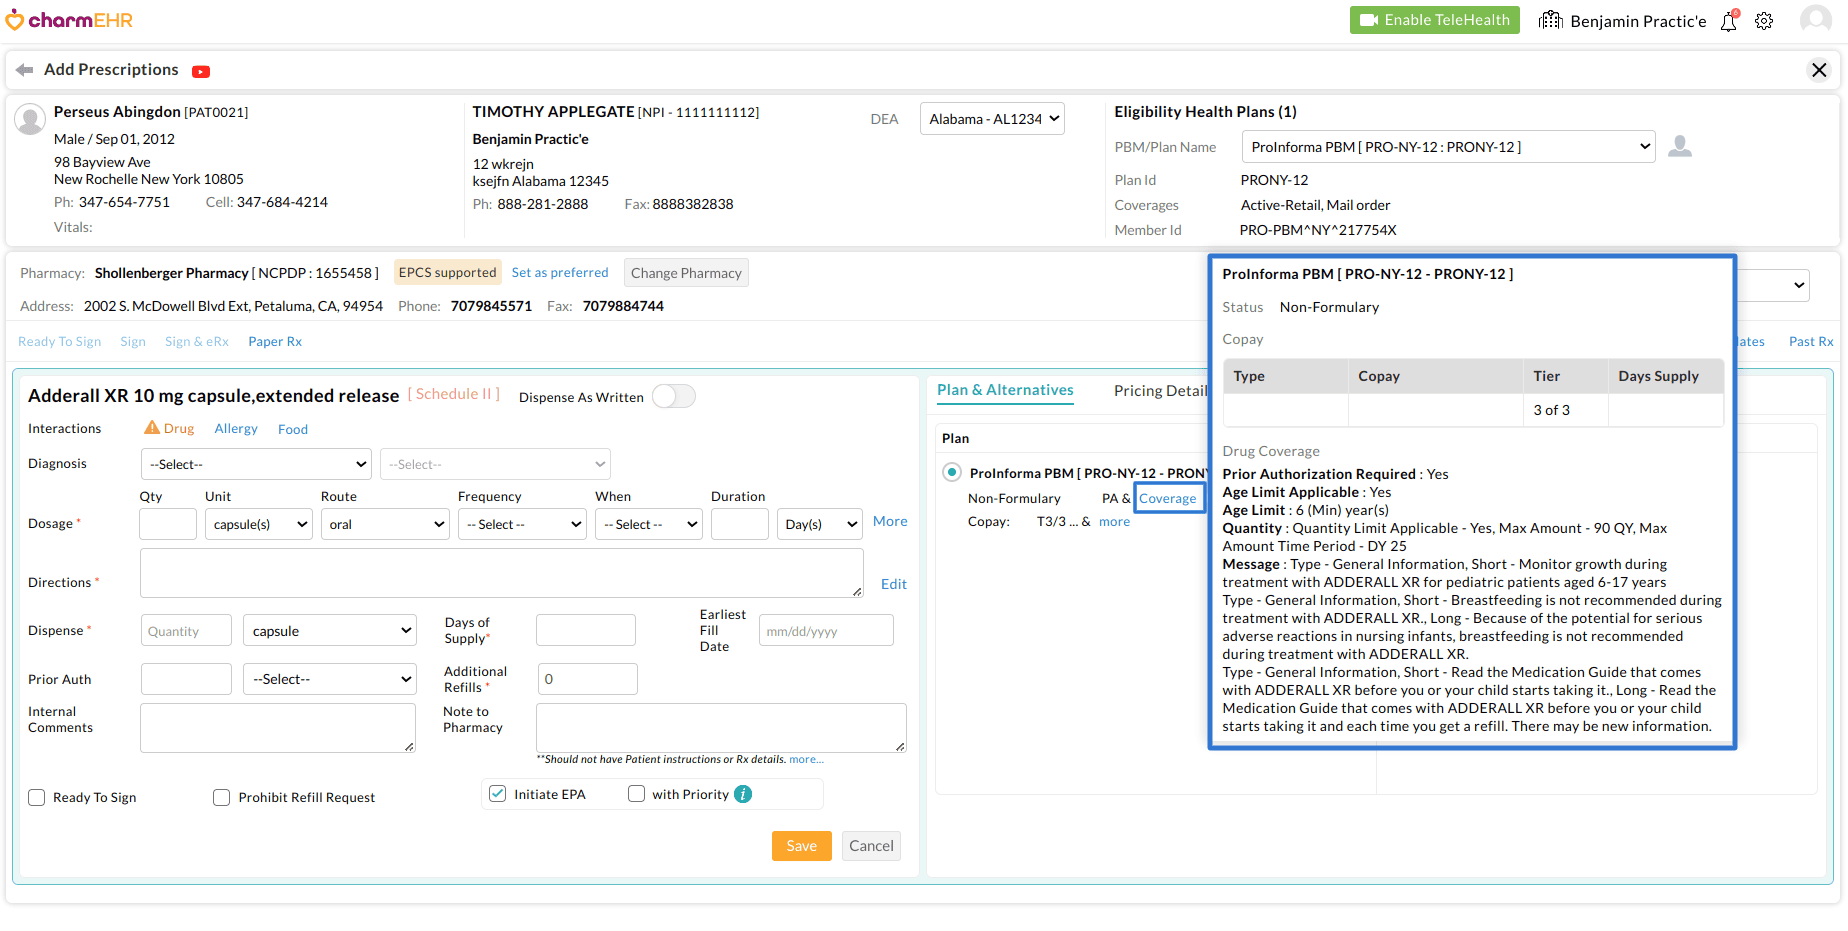Click the user profile avatar in header
This screenshot has width=1848, height=931.
[x=1814, y=20]
